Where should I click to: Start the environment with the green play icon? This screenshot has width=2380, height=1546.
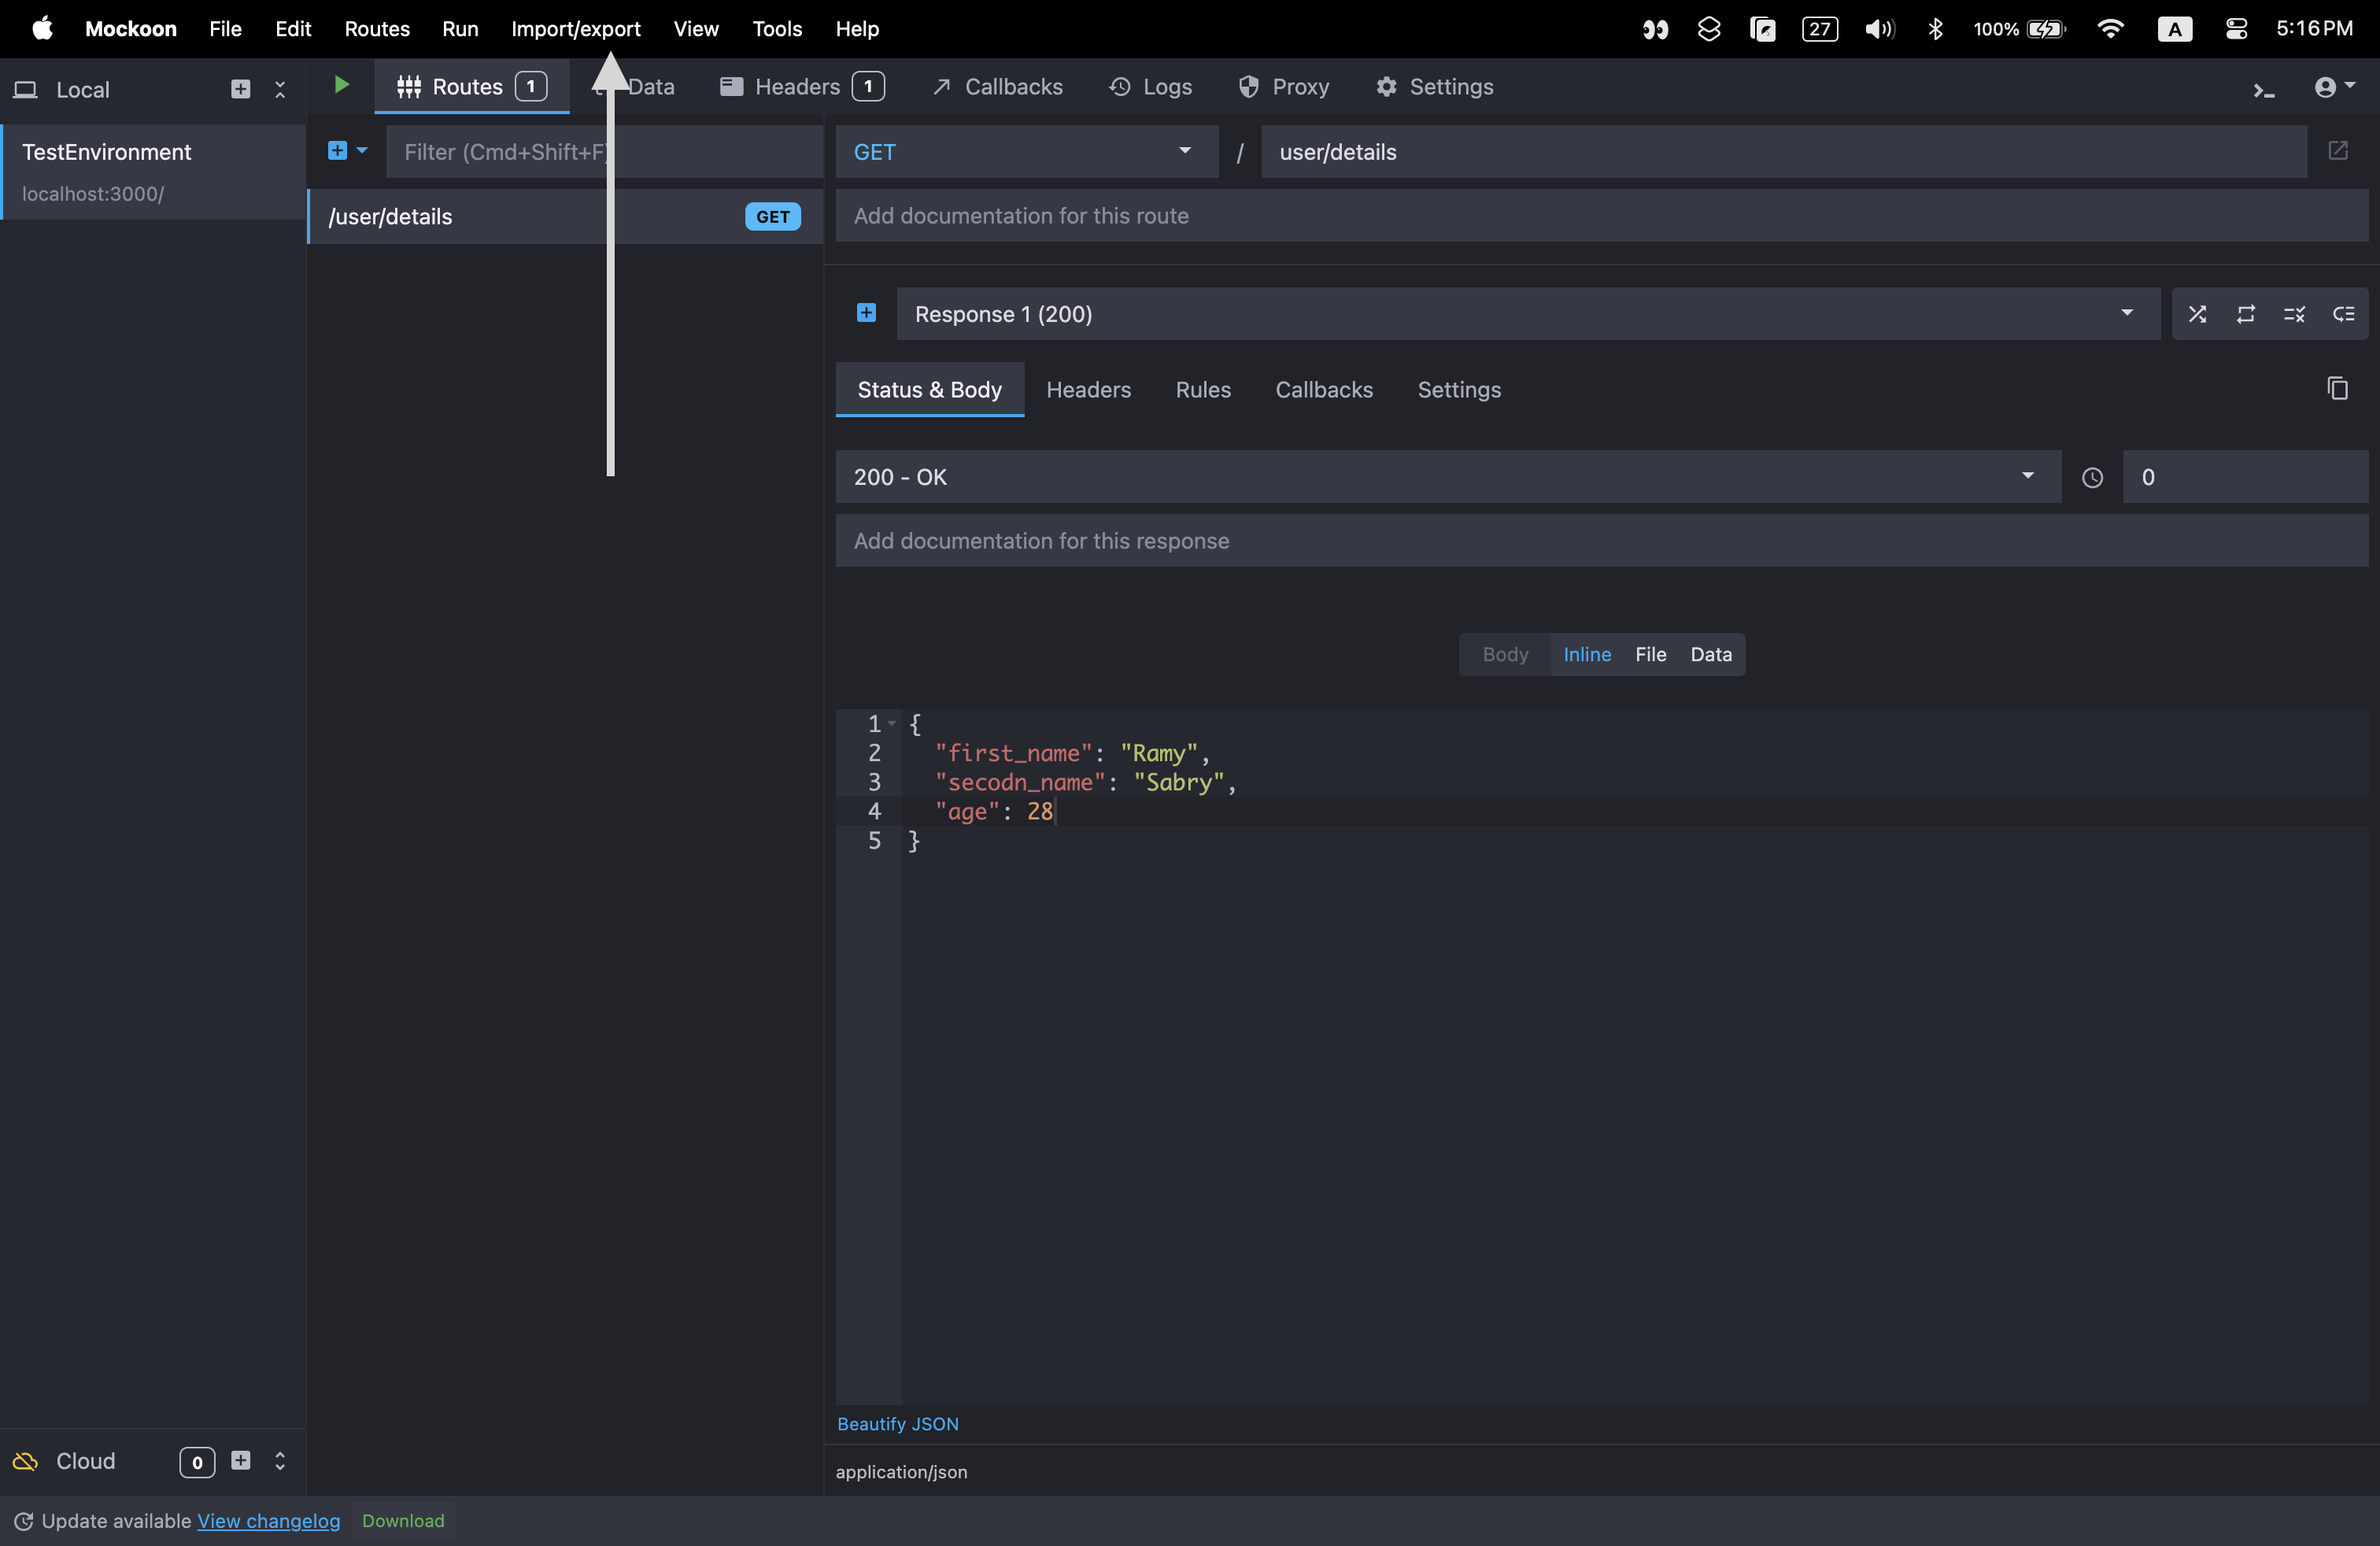341,86
